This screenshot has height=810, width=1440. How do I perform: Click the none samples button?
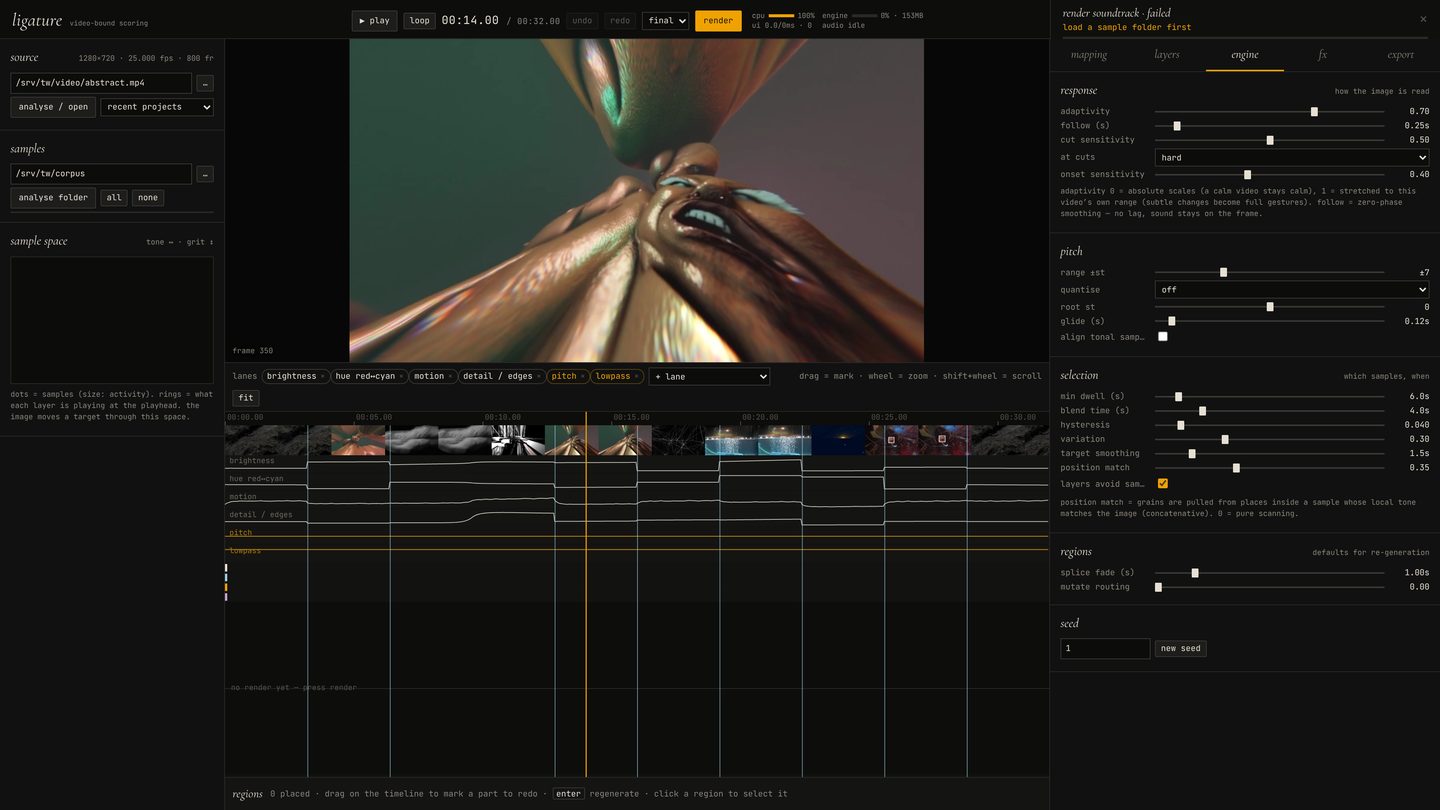tap(148, 198)
